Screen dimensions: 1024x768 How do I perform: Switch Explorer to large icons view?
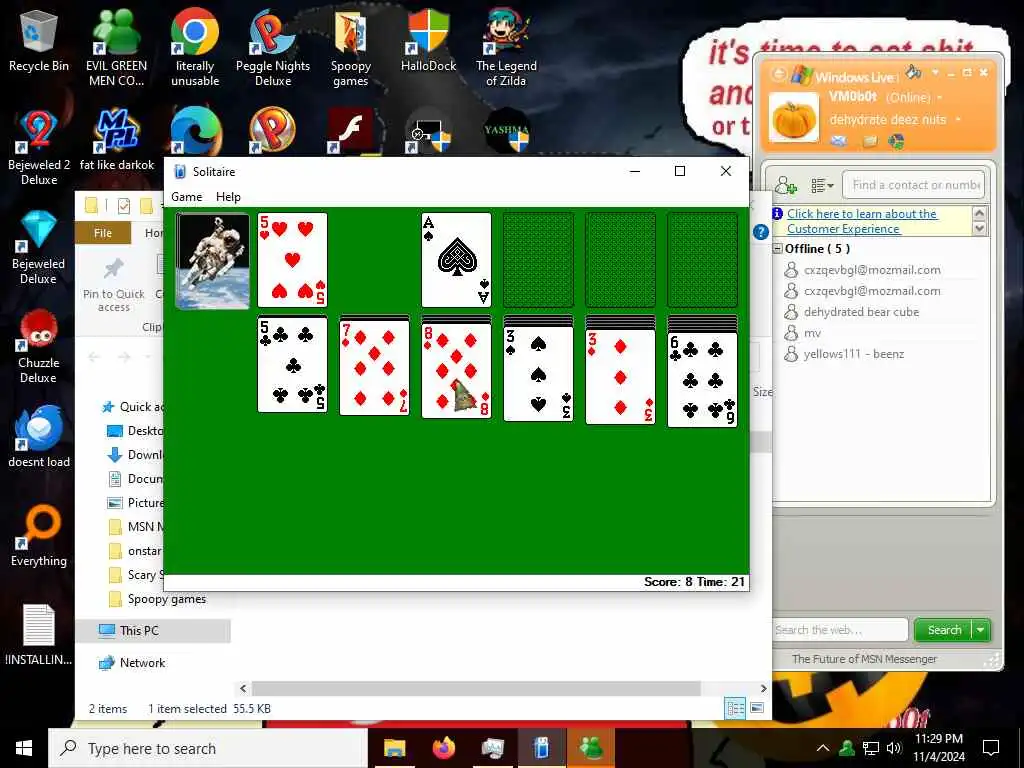(x=757, y=708)
